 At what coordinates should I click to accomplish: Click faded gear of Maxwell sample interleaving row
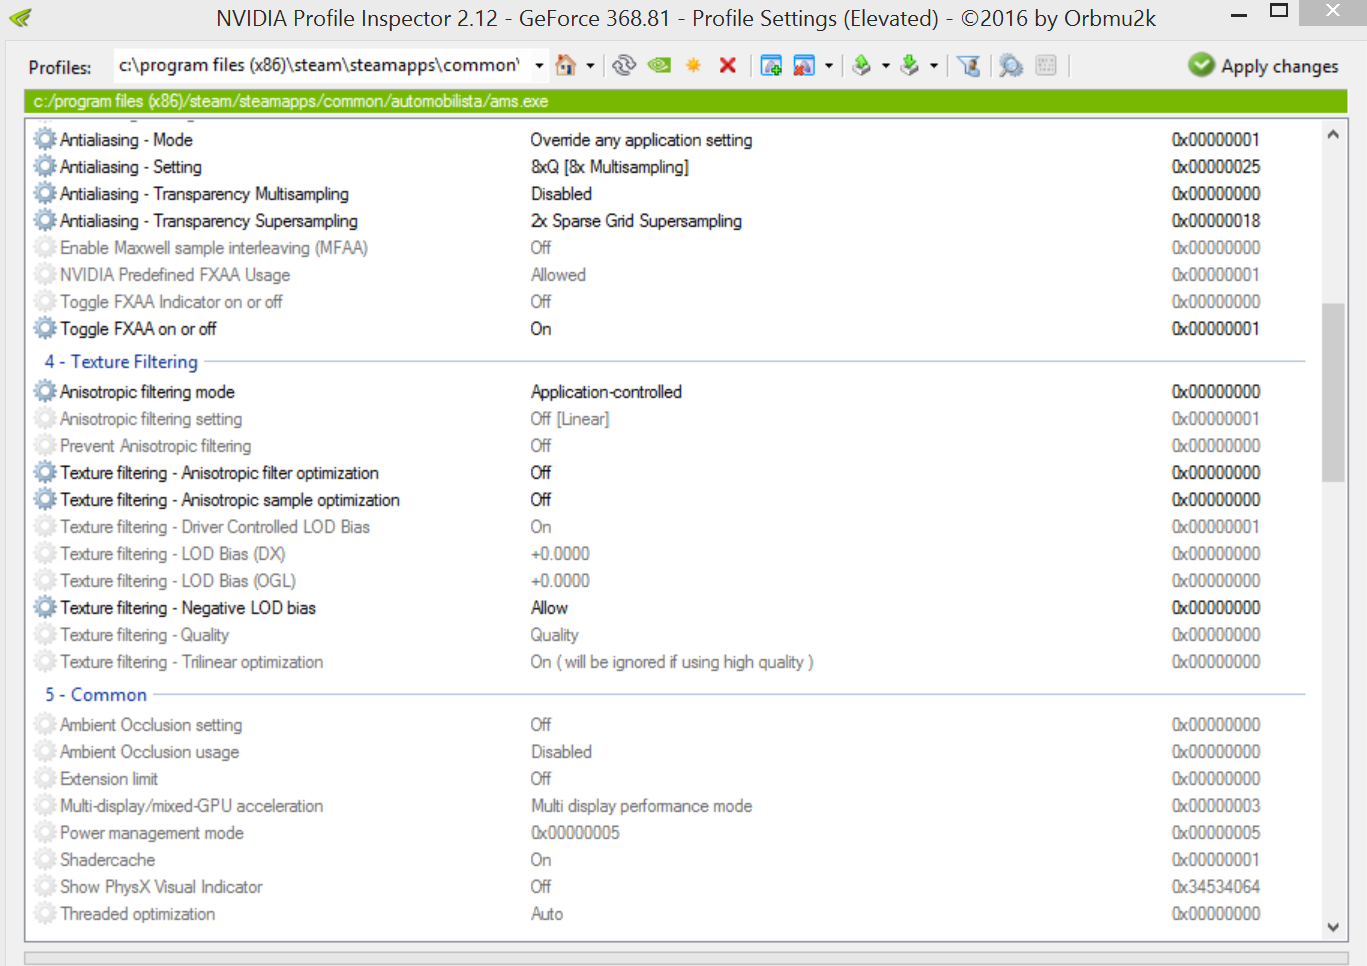(45, 247)
